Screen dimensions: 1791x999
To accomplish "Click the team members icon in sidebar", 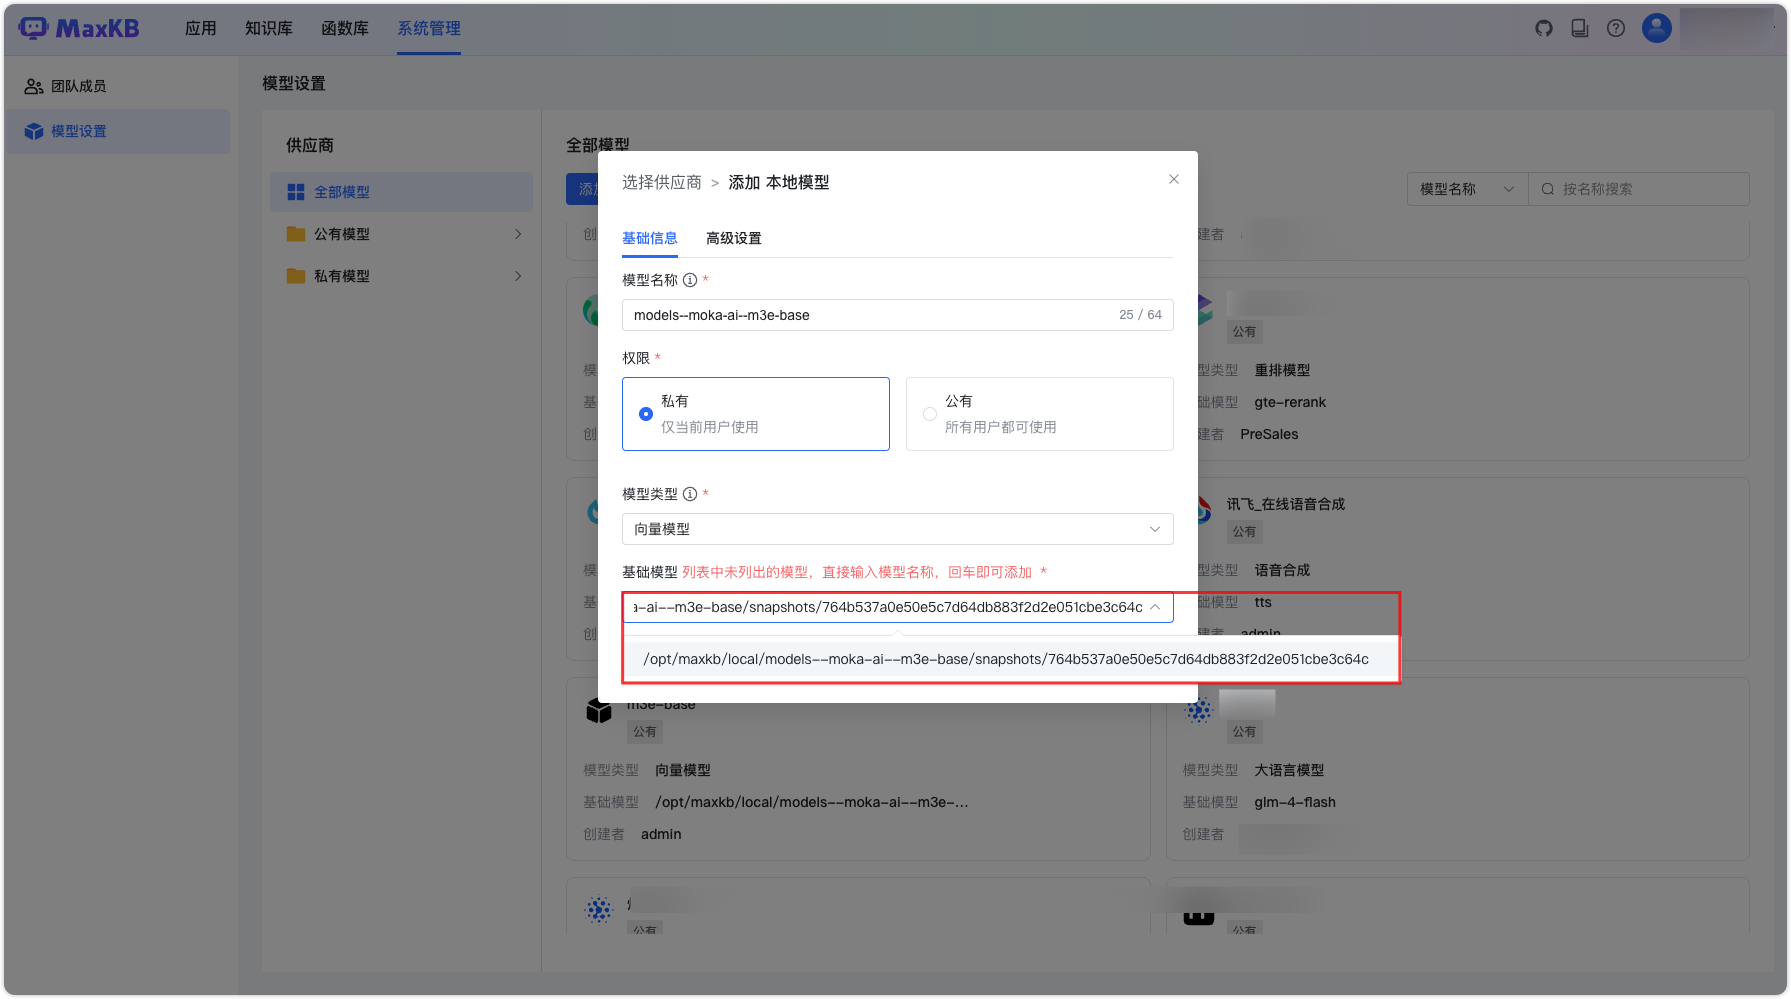I will click(x=34, y=86).
